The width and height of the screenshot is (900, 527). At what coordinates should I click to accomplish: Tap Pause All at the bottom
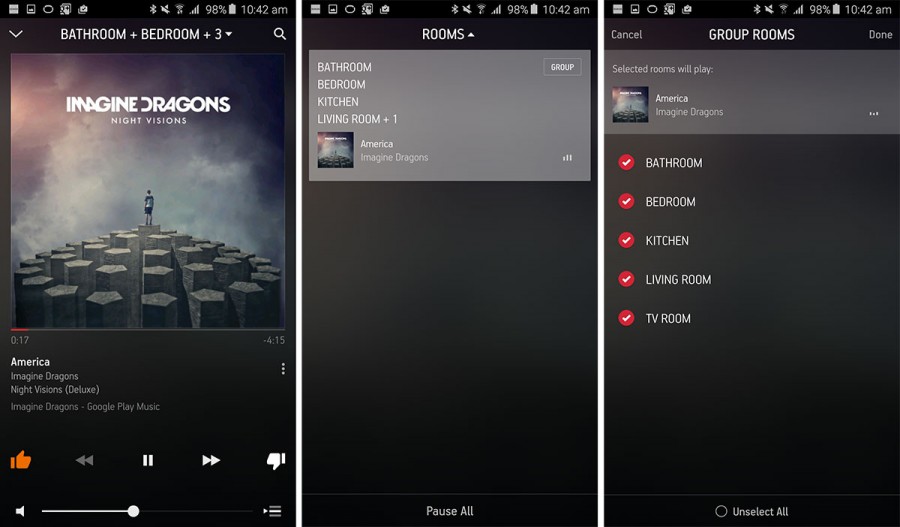(x=449, y=511)
